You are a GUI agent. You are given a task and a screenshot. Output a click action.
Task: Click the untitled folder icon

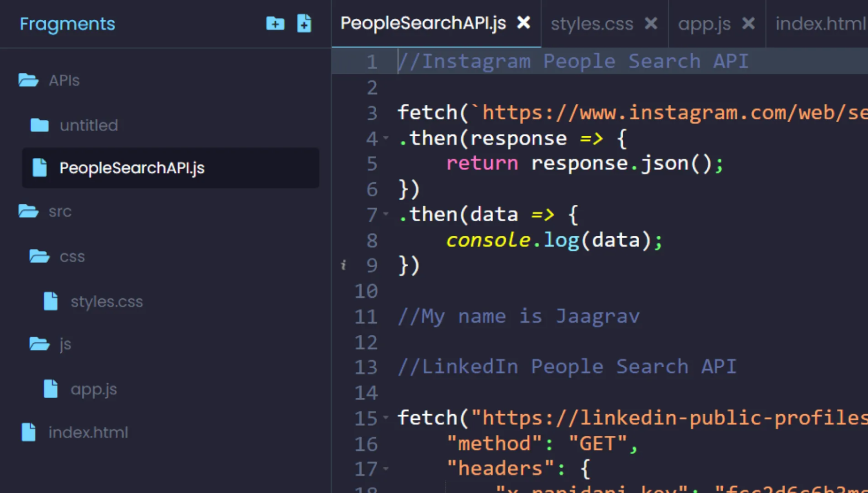(39, 125)
